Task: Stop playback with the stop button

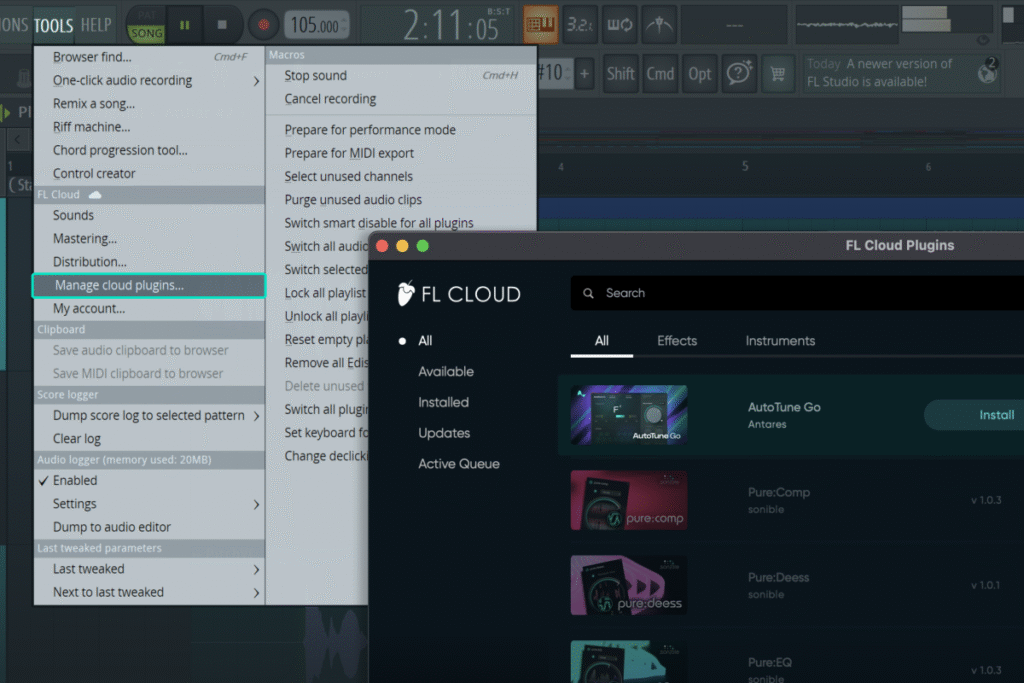Action: (x=222, y=25)
